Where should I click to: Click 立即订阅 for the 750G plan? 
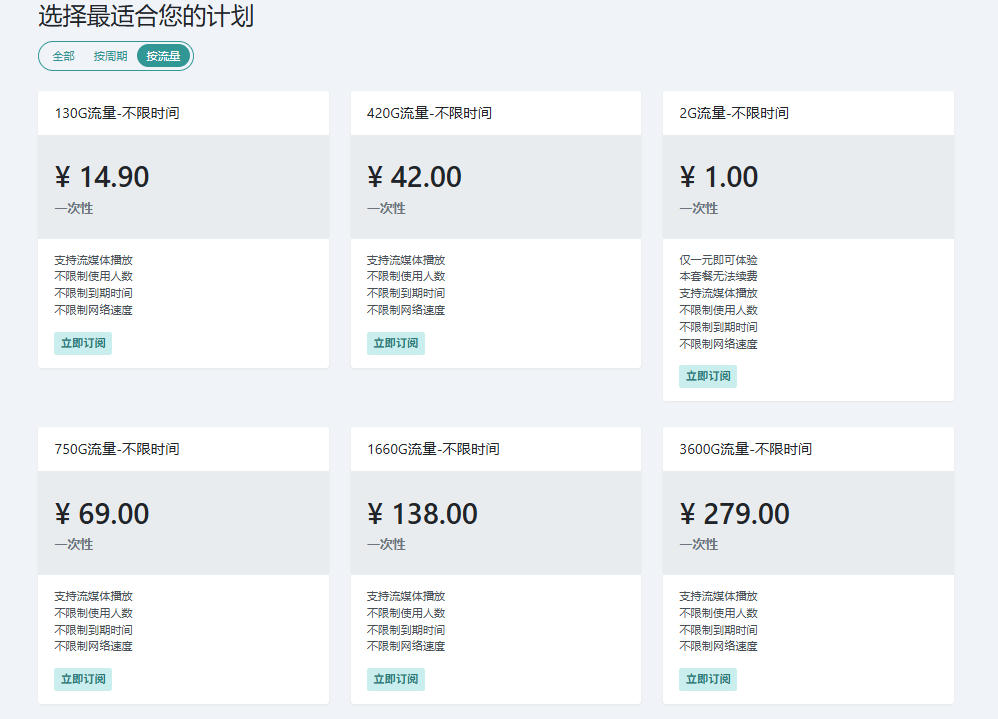coord(83,679)
